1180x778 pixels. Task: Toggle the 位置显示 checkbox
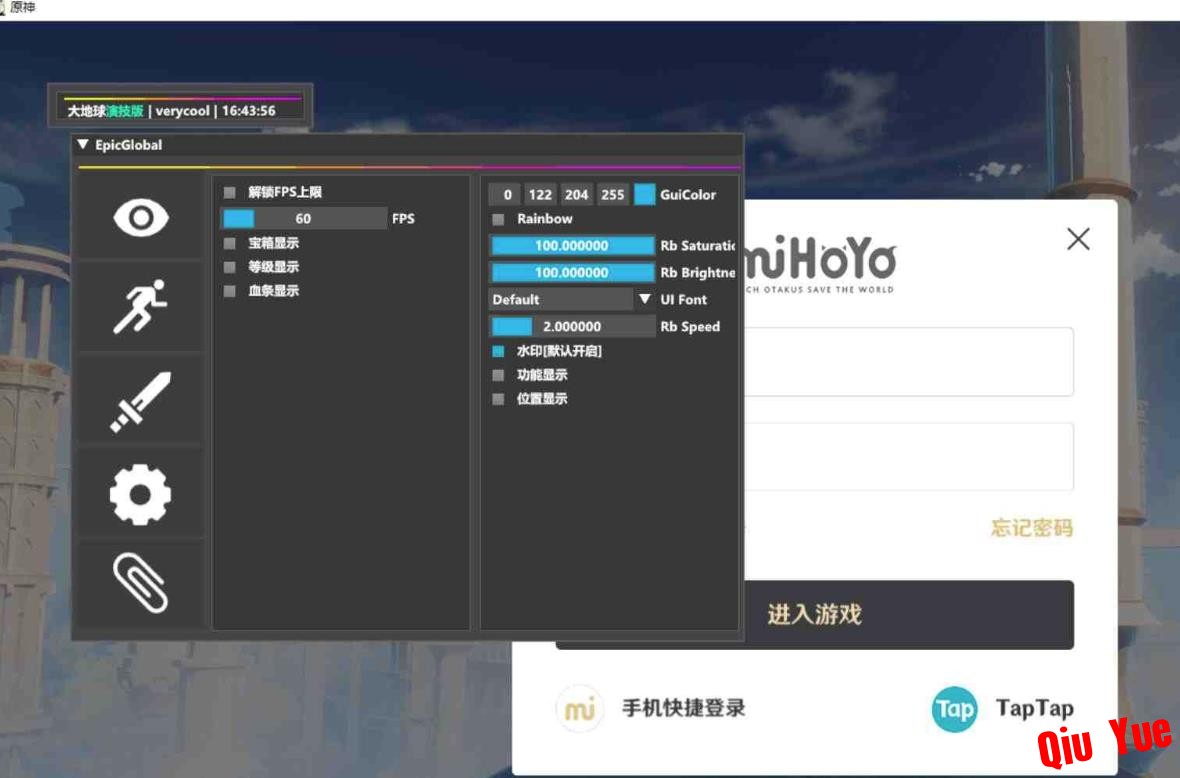tap(498, 400)
